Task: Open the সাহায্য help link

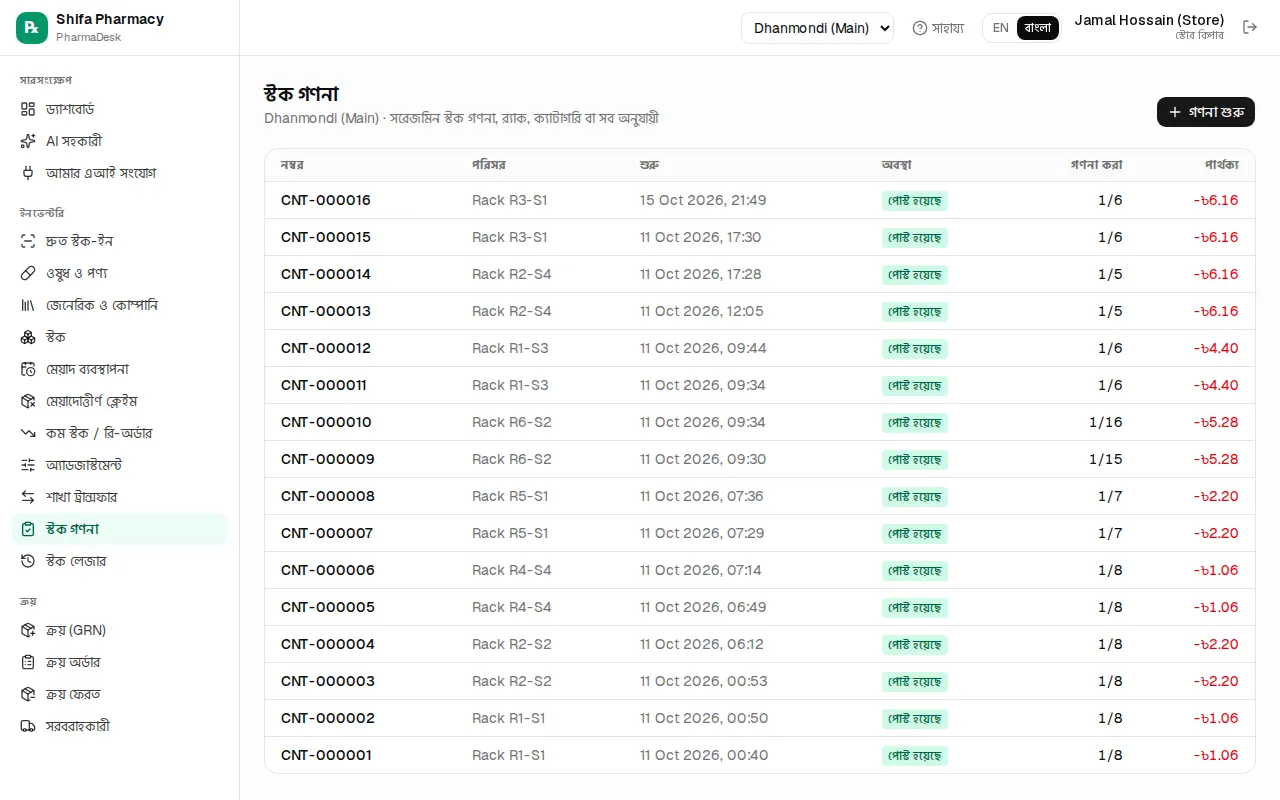Action: click(x=938, y=28)
